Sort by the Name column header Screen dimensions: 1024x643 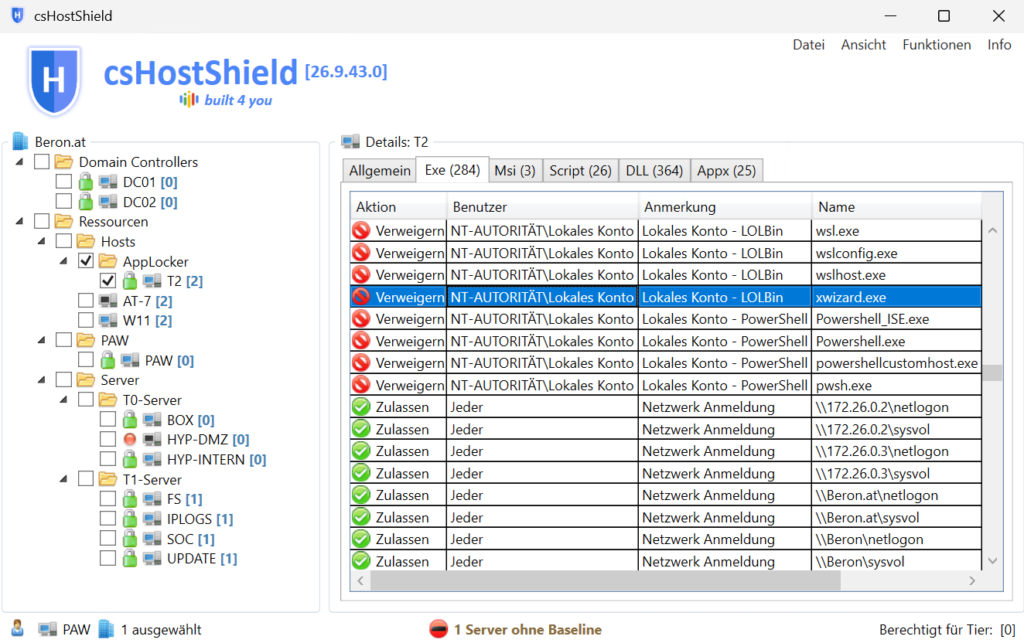pos(897,207)
